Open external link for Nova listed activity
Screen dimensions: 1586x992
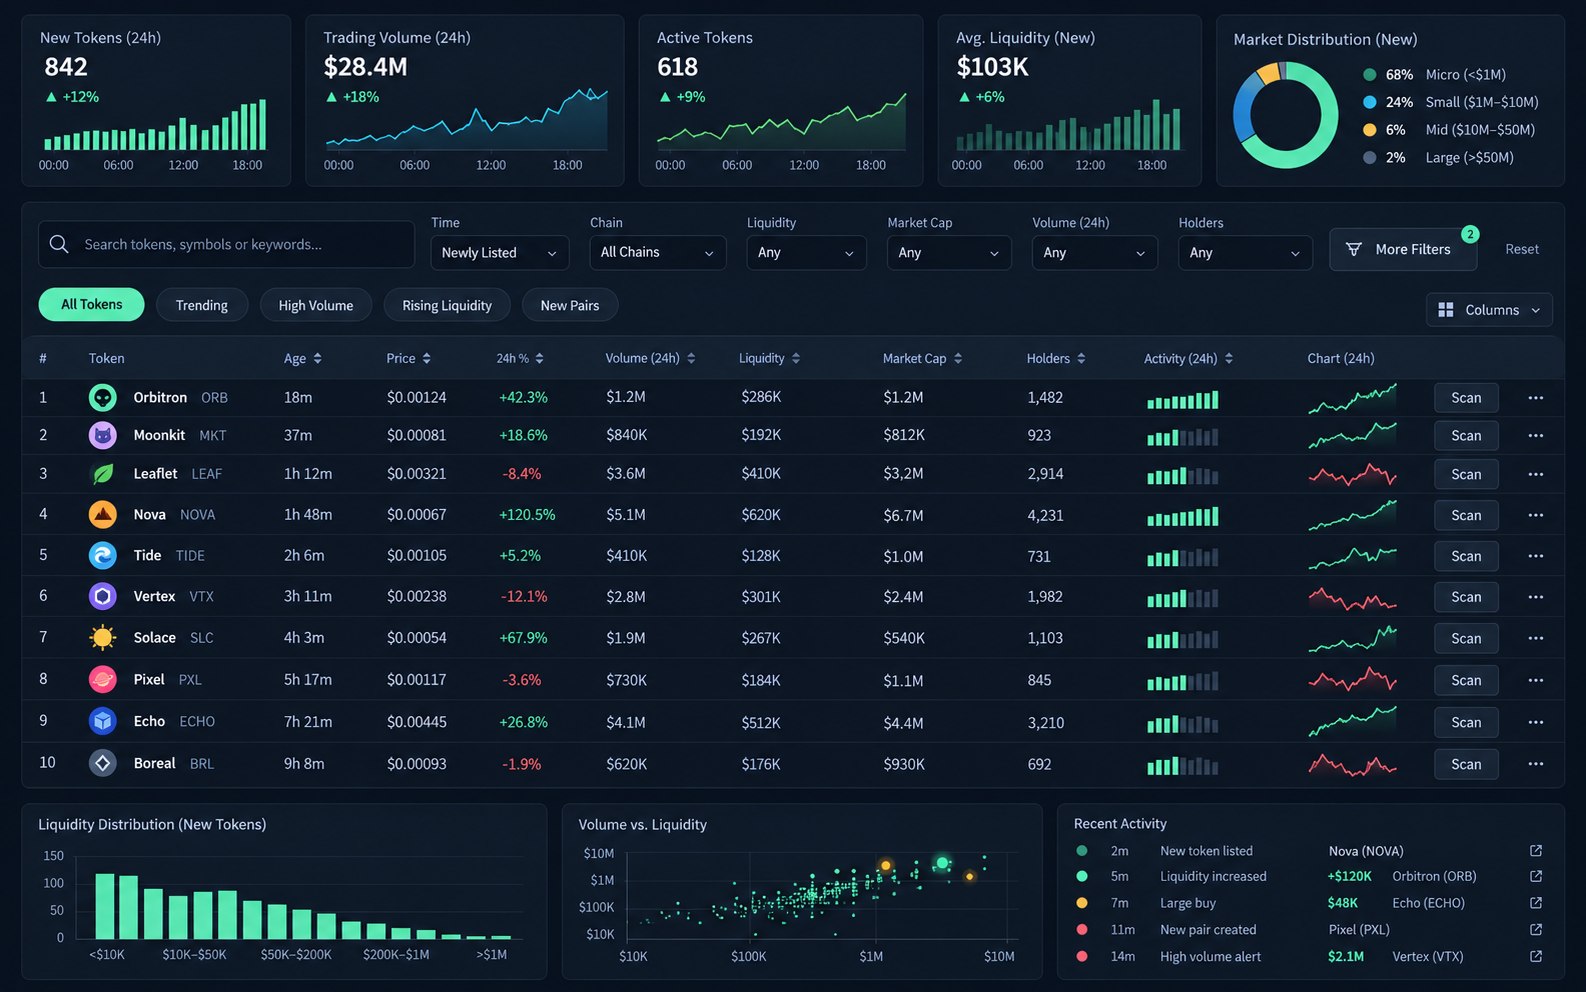pos(1536,851)
